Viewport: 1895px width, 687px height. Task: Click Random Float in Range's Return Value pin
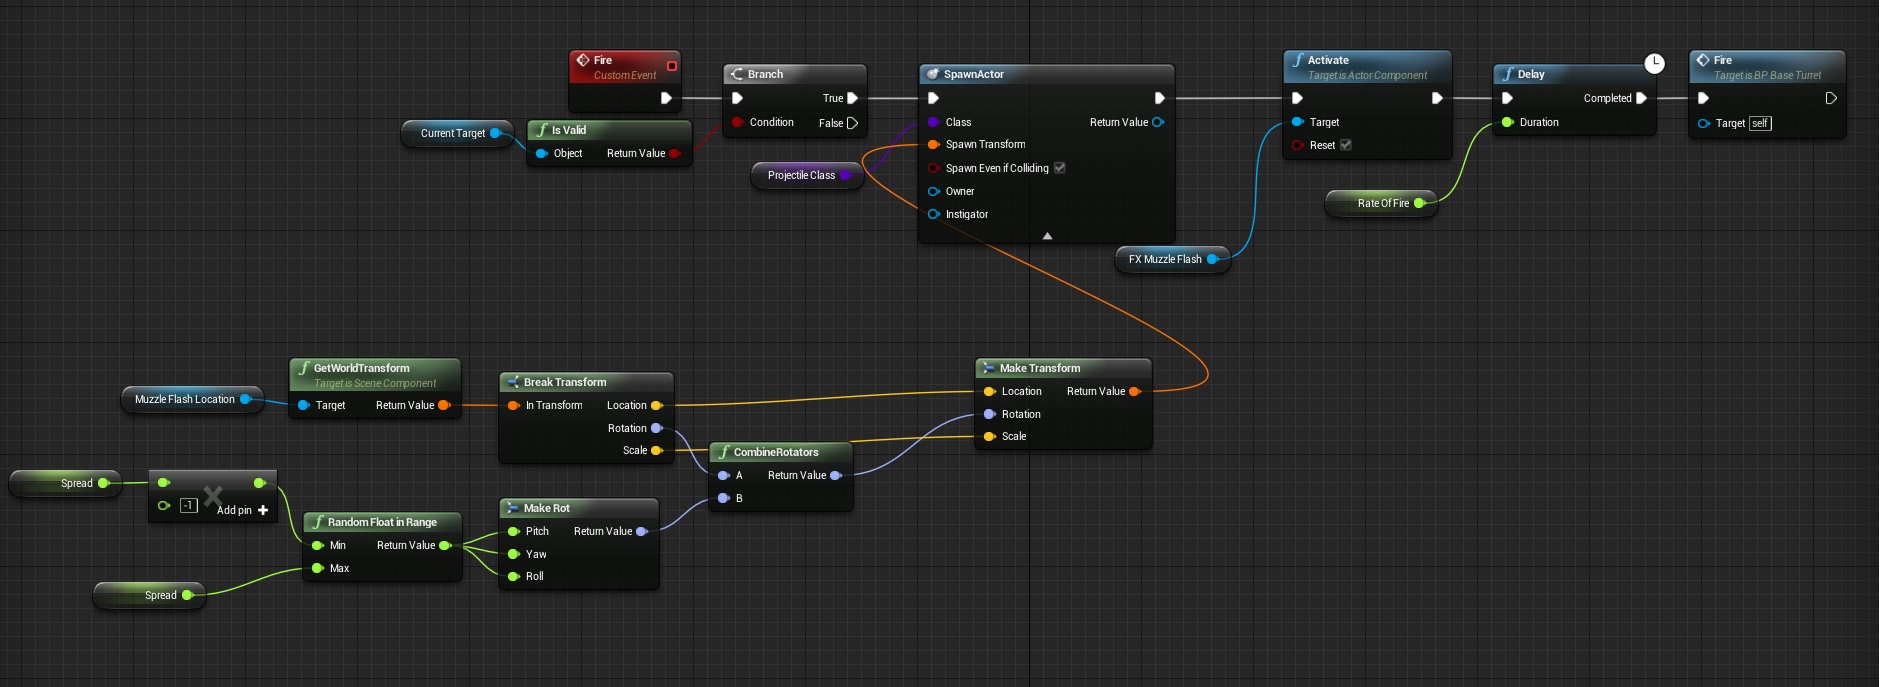coord(445,545)
